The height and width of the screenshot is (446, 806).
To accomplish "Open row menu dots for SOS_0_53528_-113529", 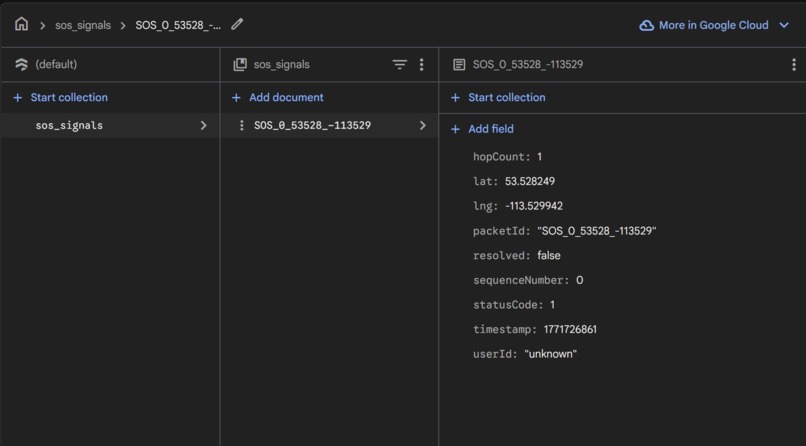I will [242, 125].
